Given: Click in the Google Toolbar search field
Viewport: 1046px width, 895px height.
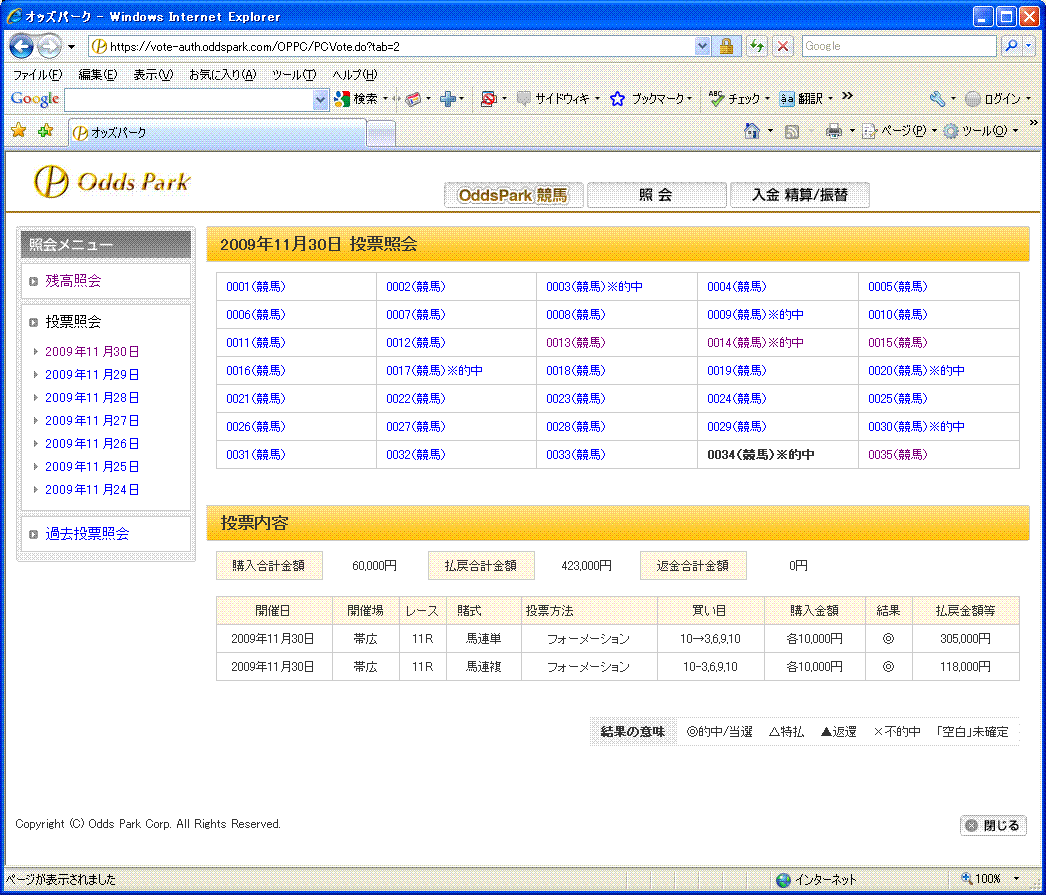Looking at the screenshot, I should pyautogui.click(x=189, y=99).
